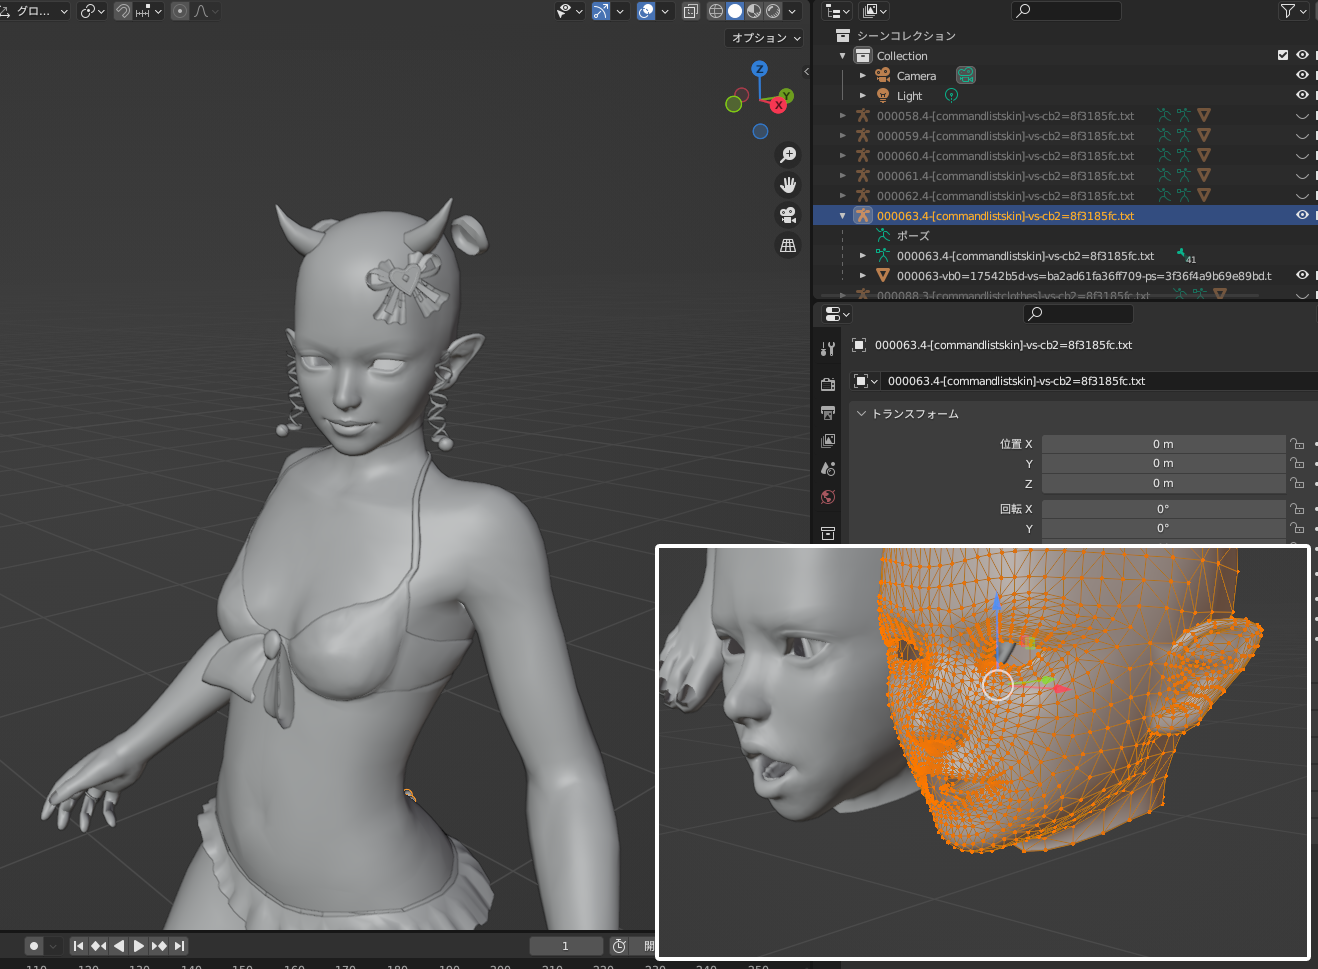The image size is (1318, 969).
Task: Click the pan view hand icon
Action: (788, 185)
